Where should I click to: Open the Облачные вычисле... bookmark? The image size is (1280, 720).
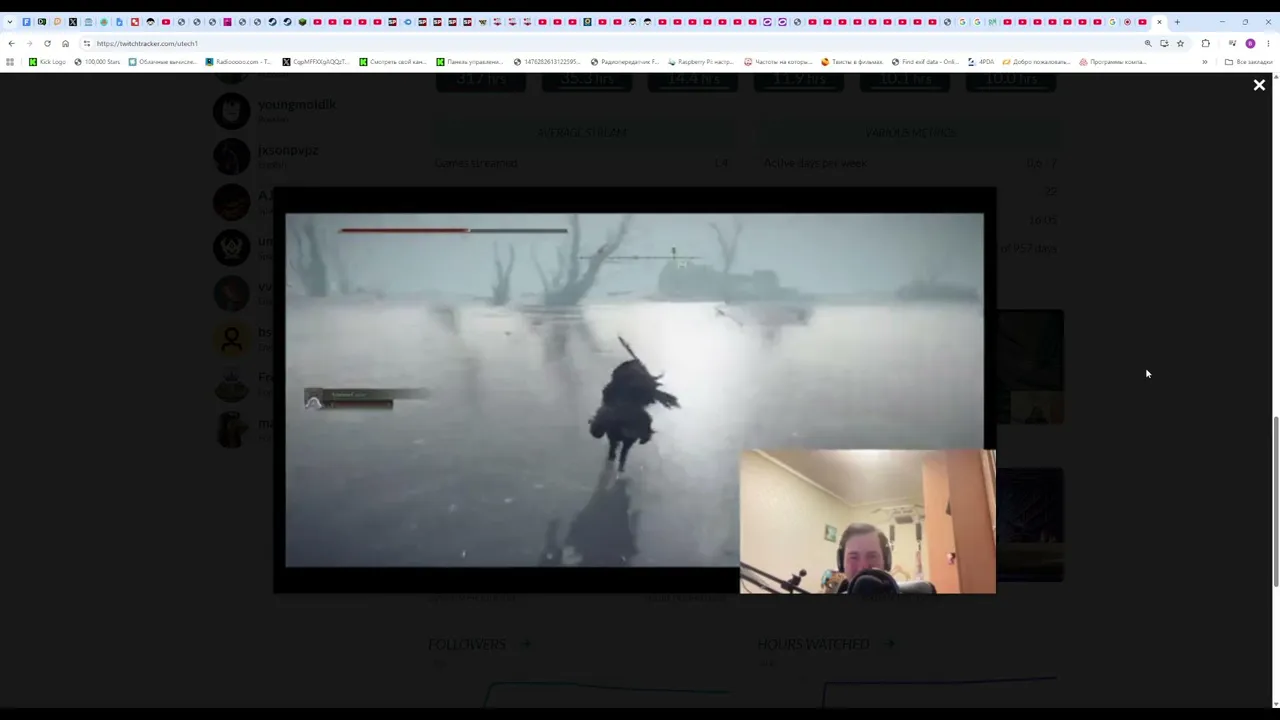pyautogui.click(x=162, y=62)
